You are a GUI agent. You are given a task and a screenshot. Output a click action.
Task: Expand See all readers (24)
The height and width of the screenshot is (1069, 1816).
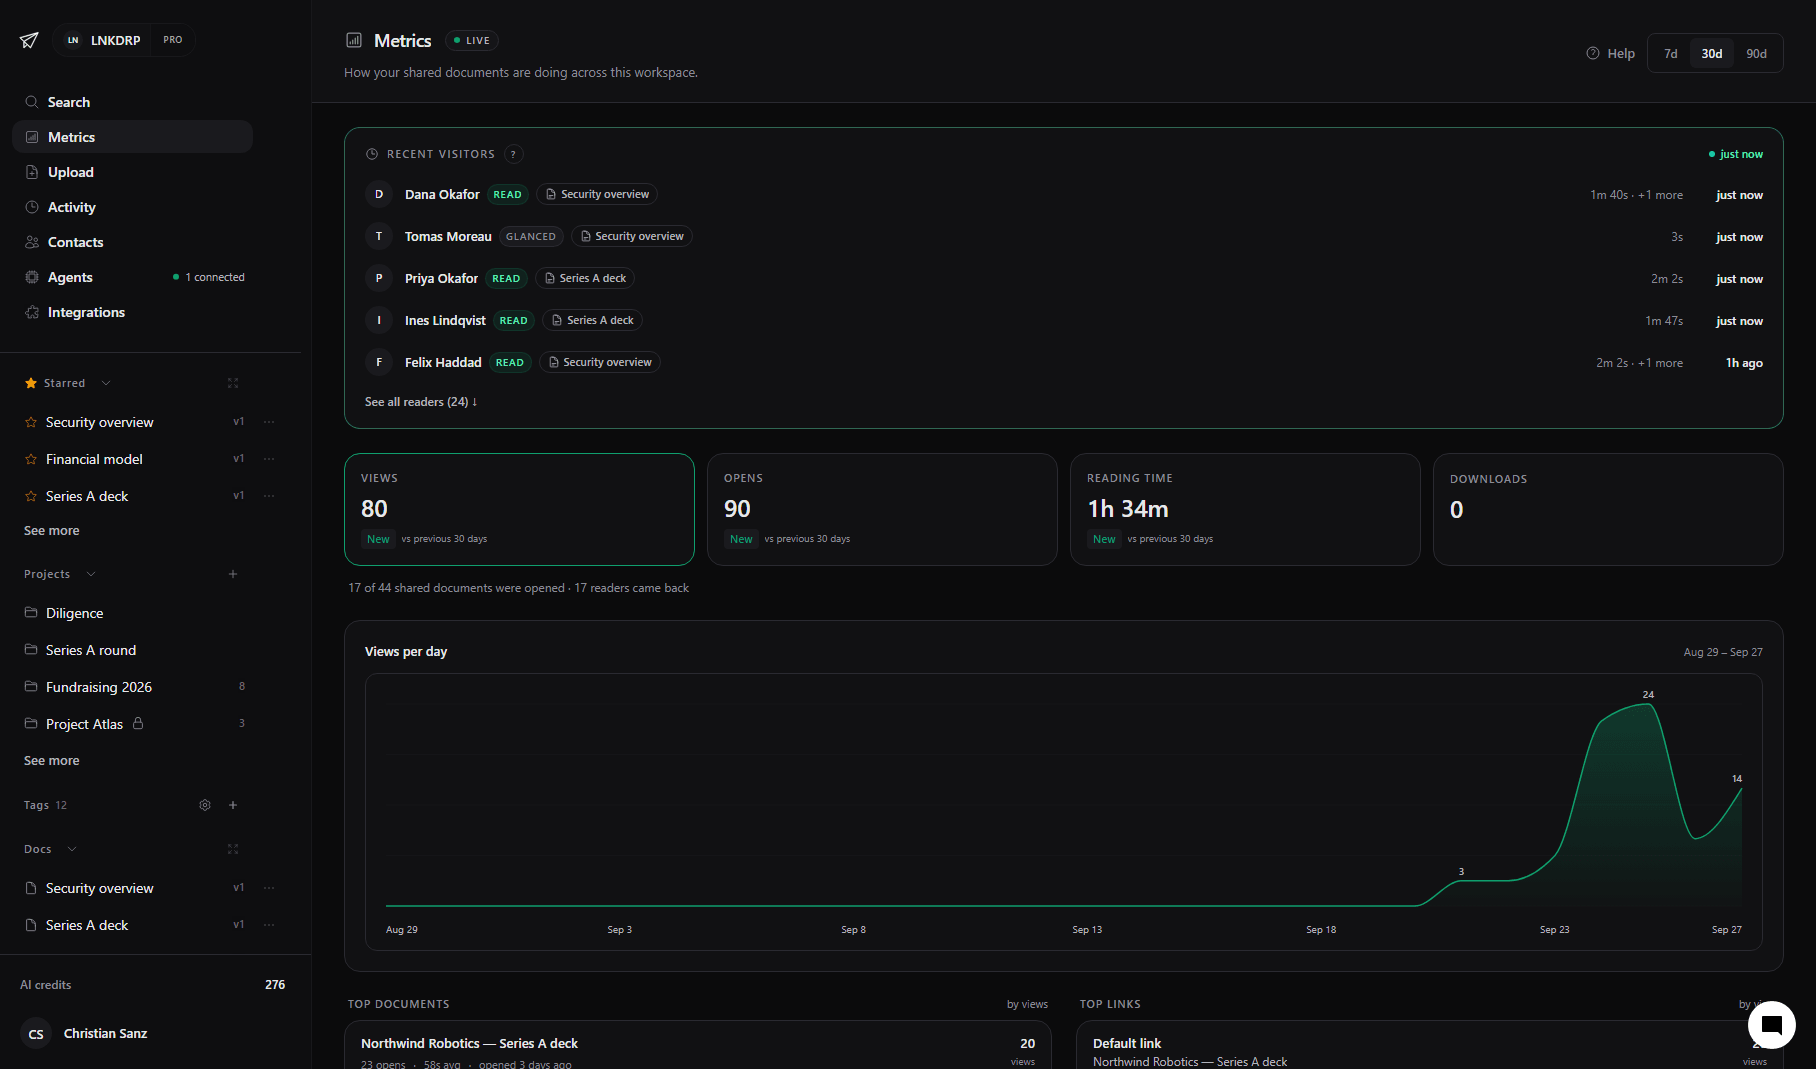(421, 402)
